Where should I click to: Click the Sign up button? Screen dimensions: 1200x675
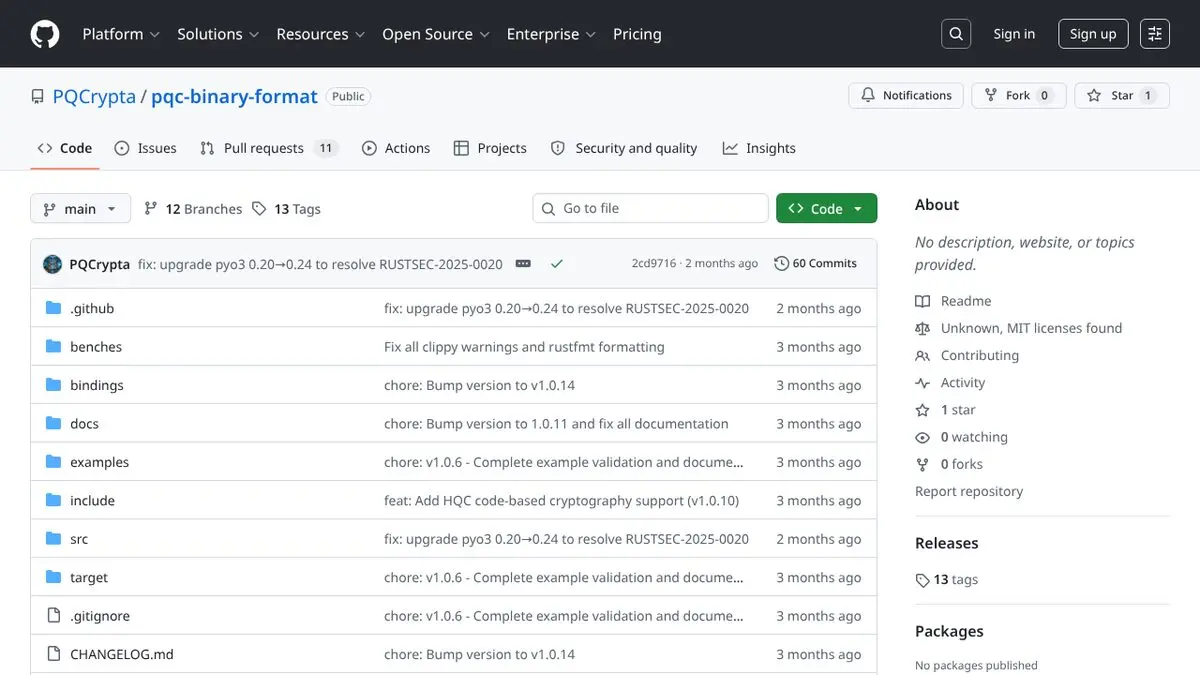pyautogui.click(x=1092, y=34)
